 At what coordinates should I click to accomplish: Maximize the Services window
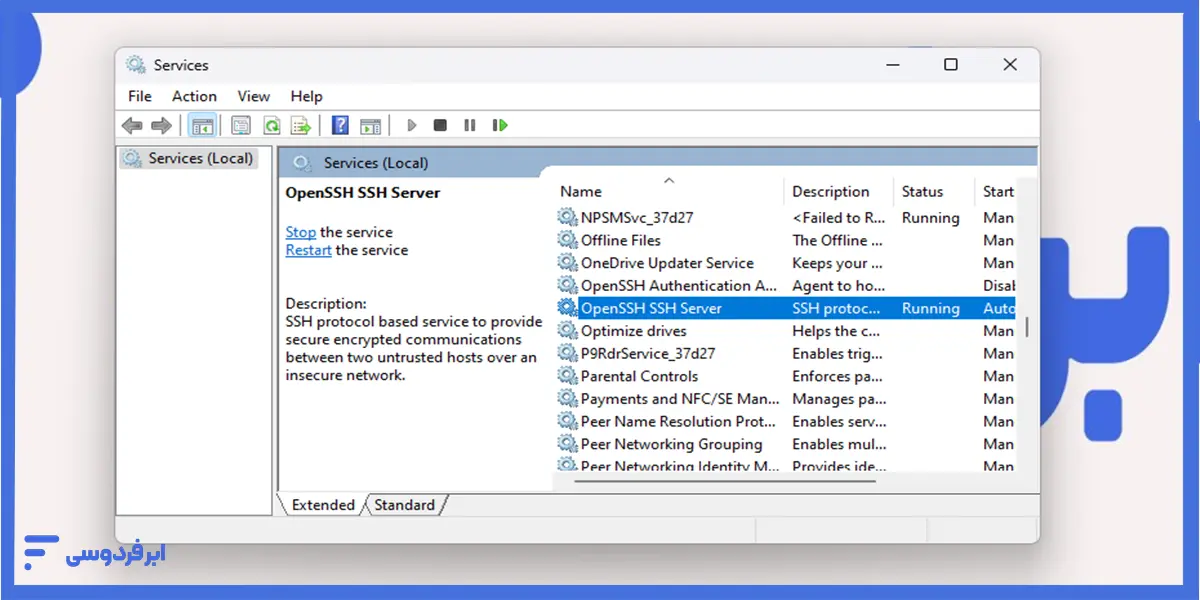(950, 65)
